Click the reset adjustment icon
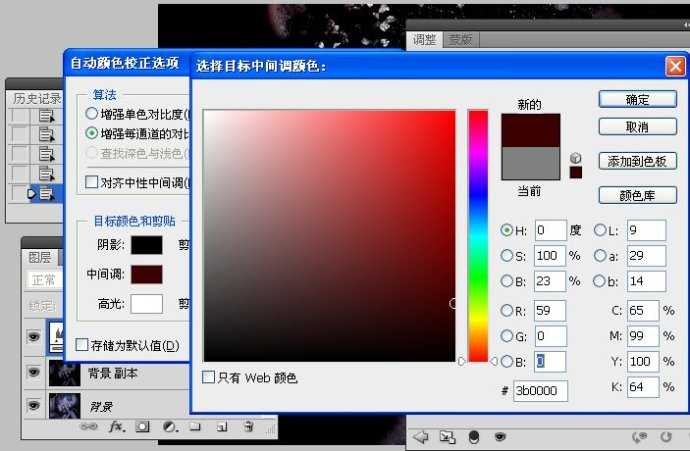 [x=666, y=437]
